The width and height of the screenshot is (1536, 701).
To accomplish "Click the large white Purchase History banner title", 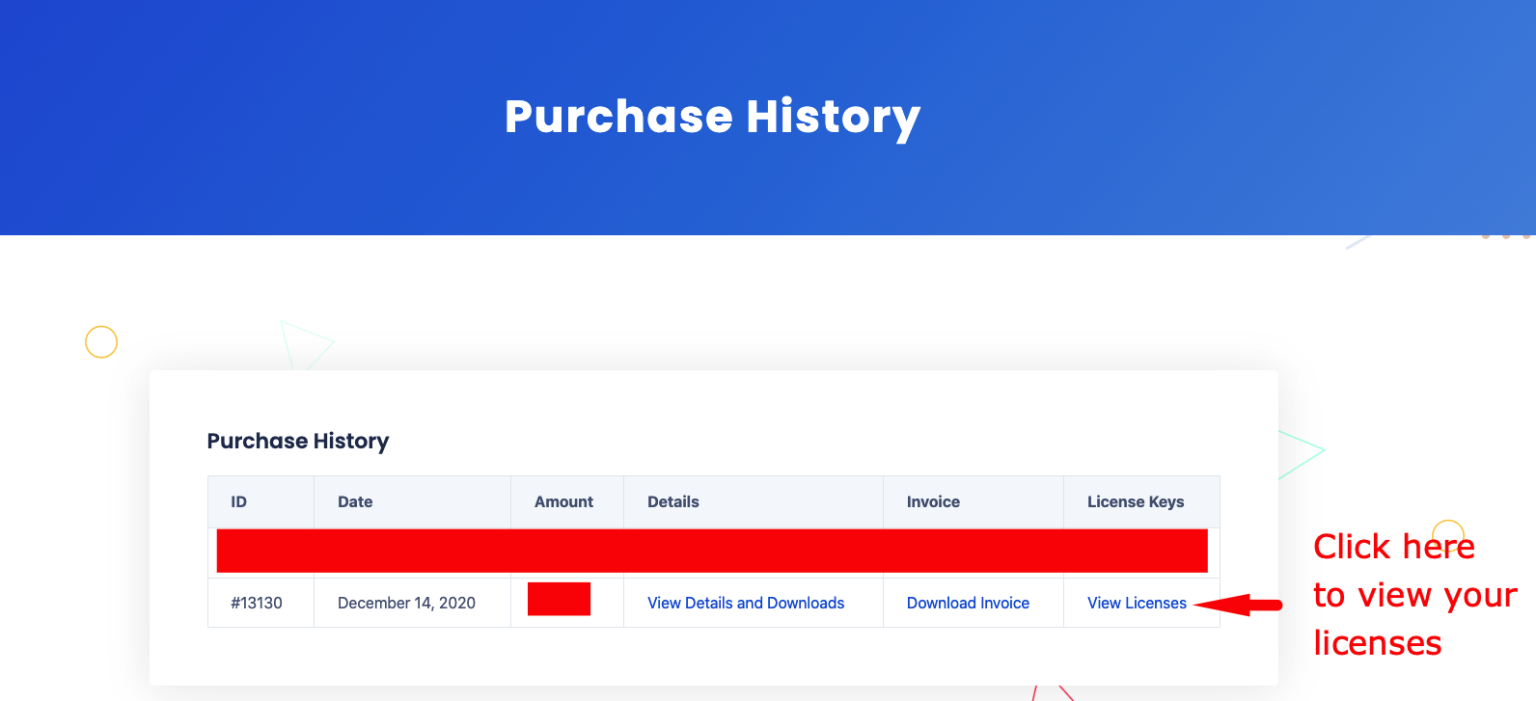I will click(x=712, y=116).
